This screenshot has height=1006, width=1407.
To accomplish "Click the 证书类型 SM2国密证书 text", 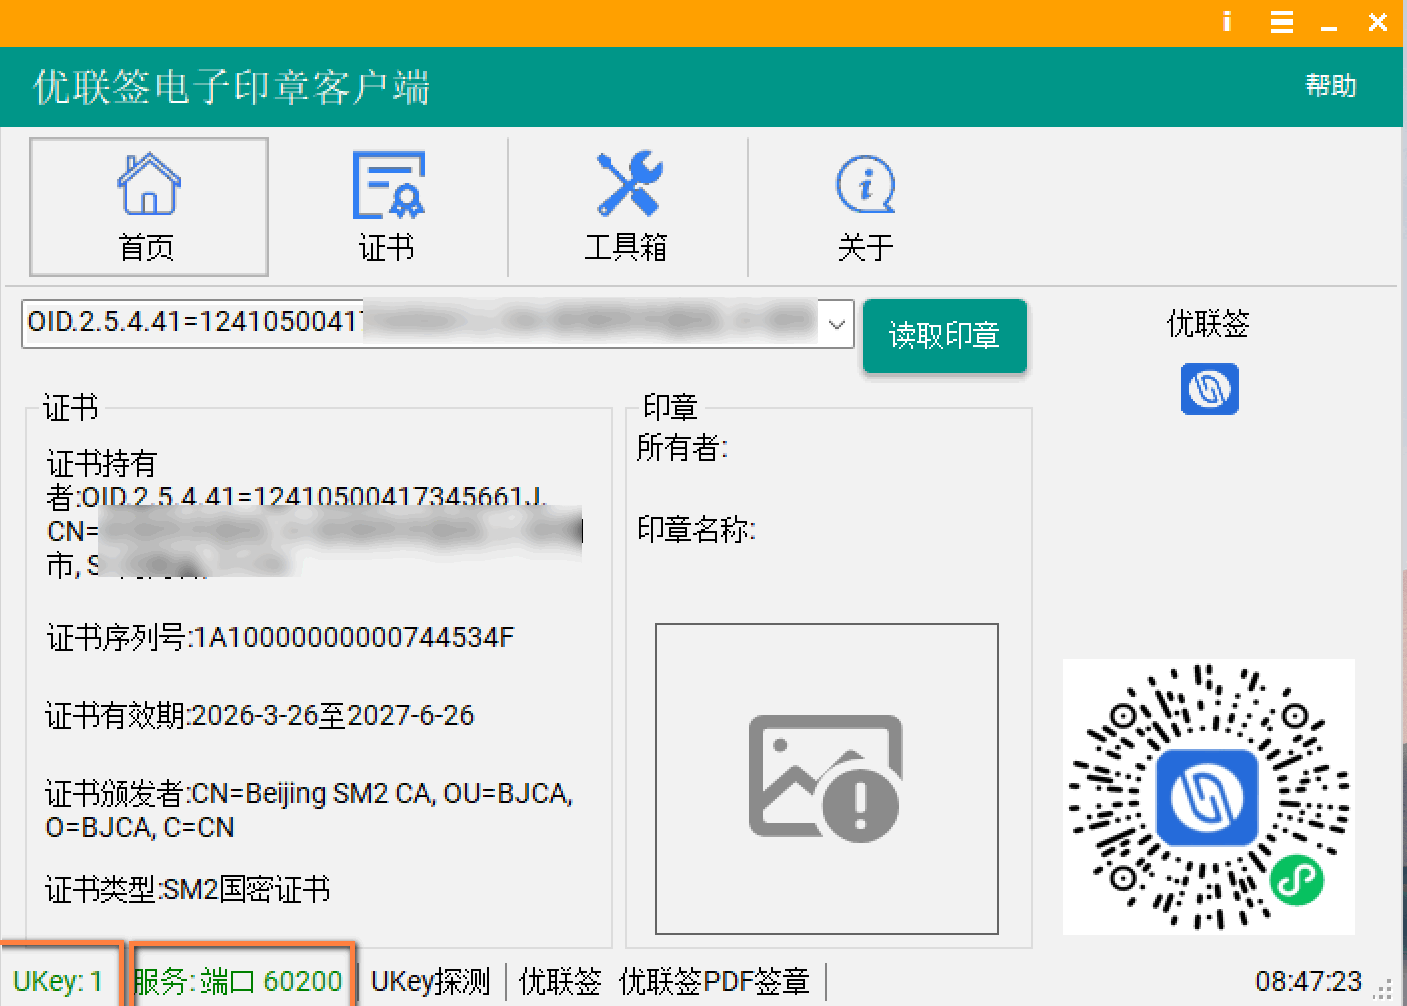I will point(190,889).
